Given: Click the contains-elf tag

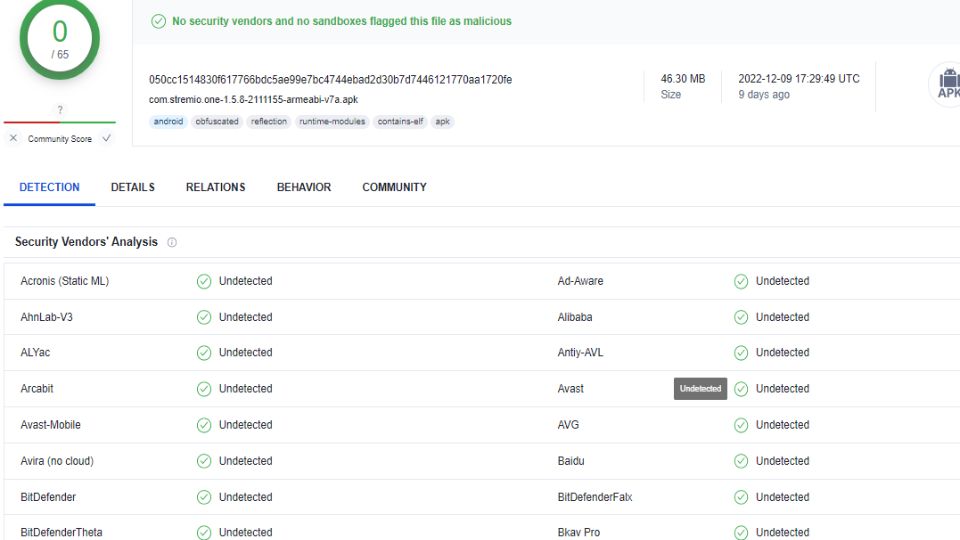Looking at the screenshot, I should 400,121.
